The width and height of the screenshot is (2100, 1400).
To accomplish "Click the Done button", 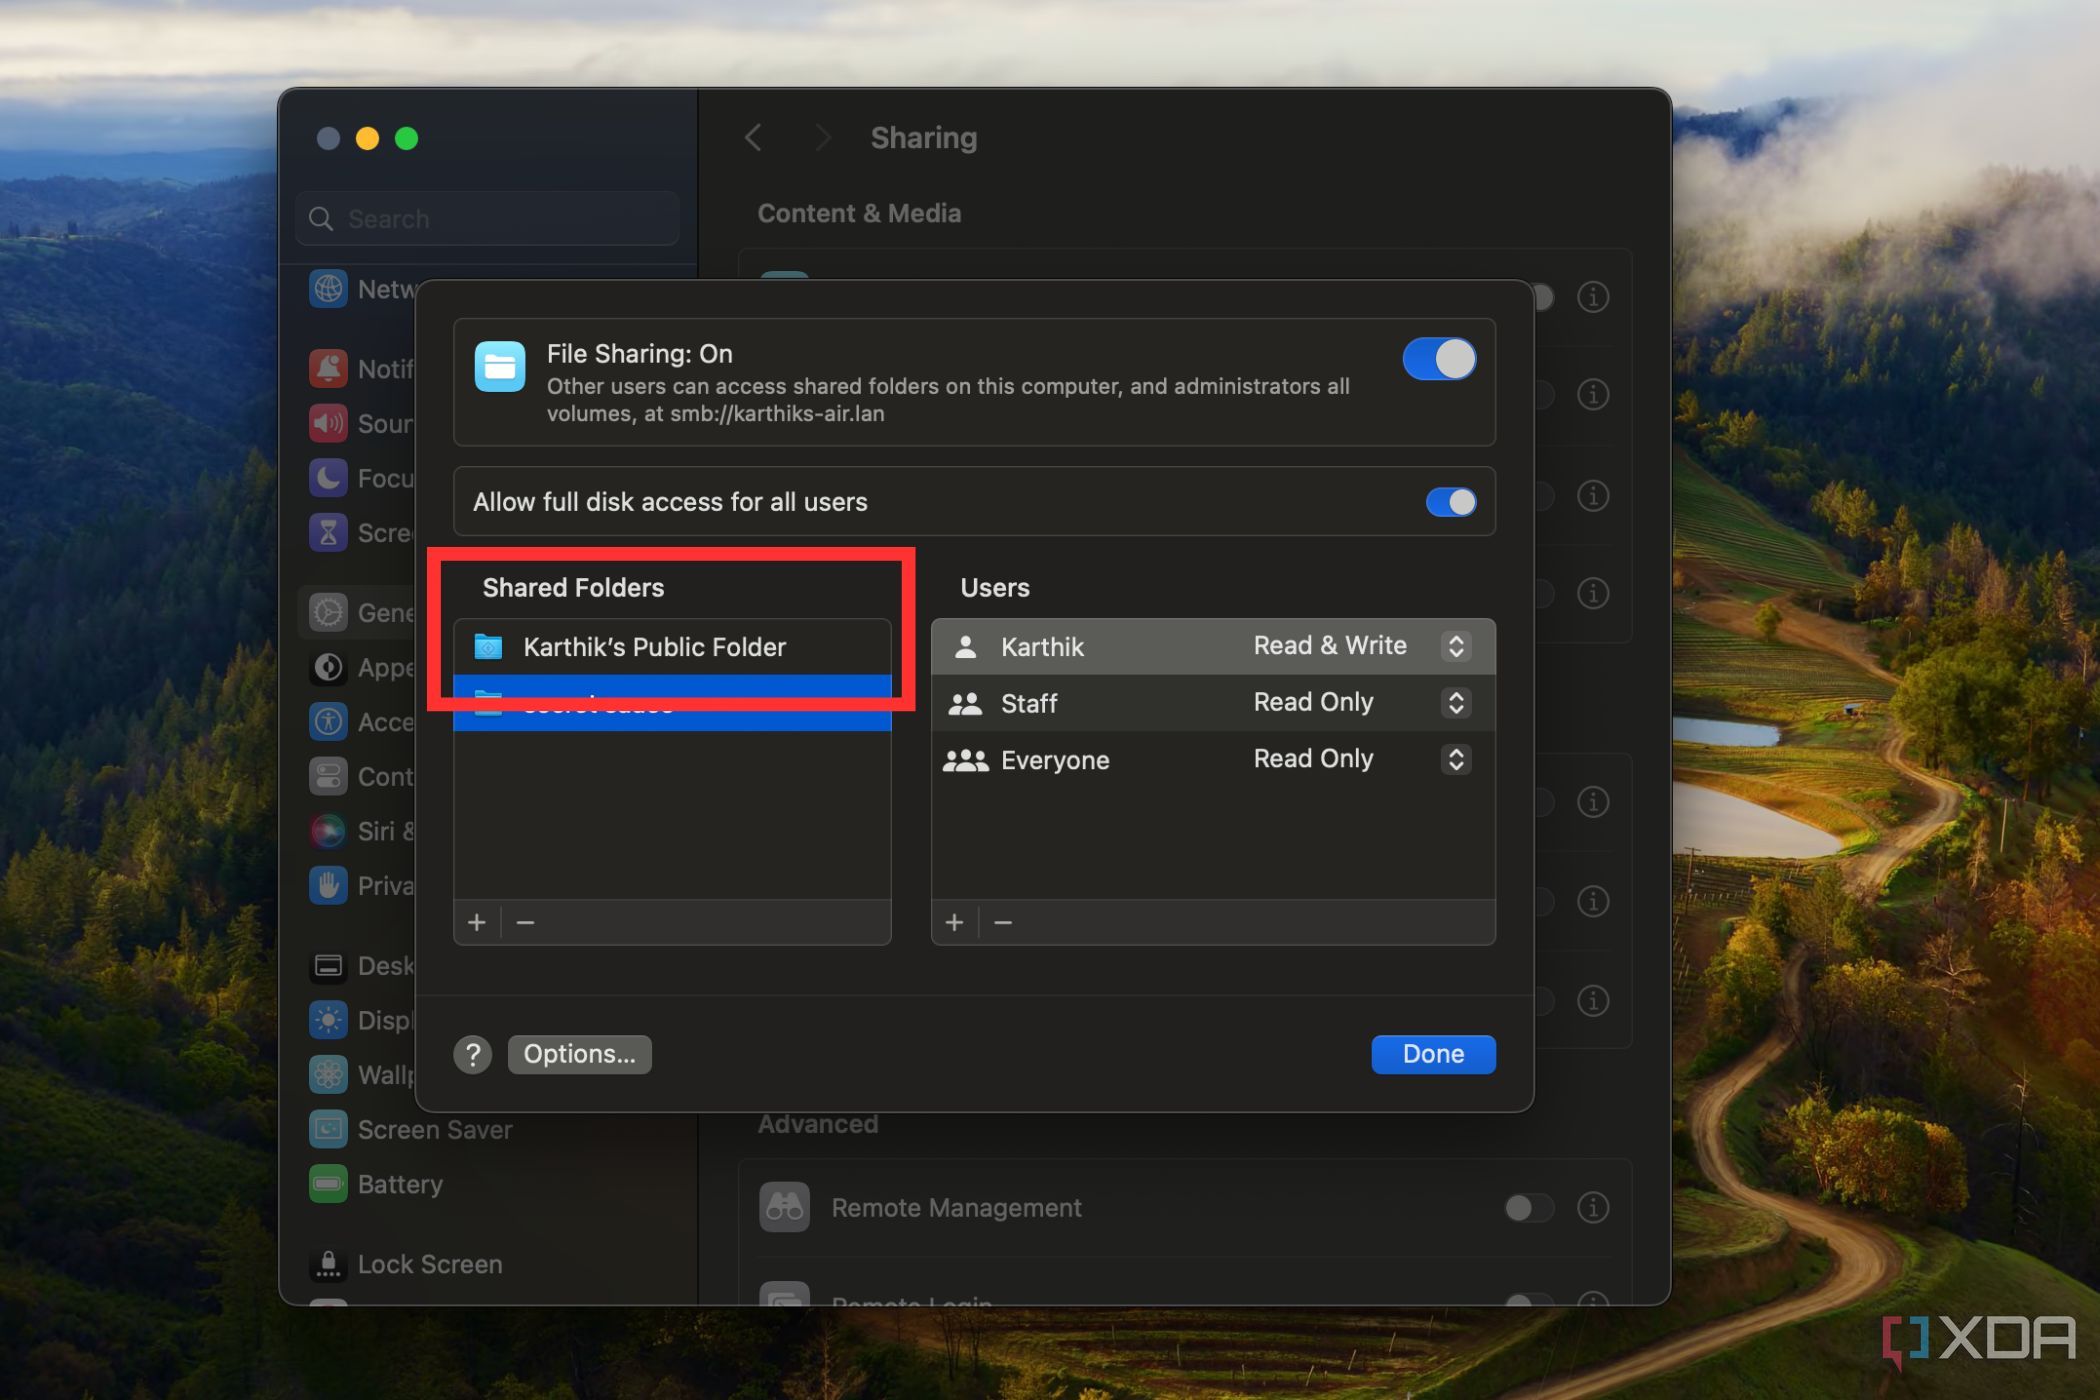I will 1433,1053.
